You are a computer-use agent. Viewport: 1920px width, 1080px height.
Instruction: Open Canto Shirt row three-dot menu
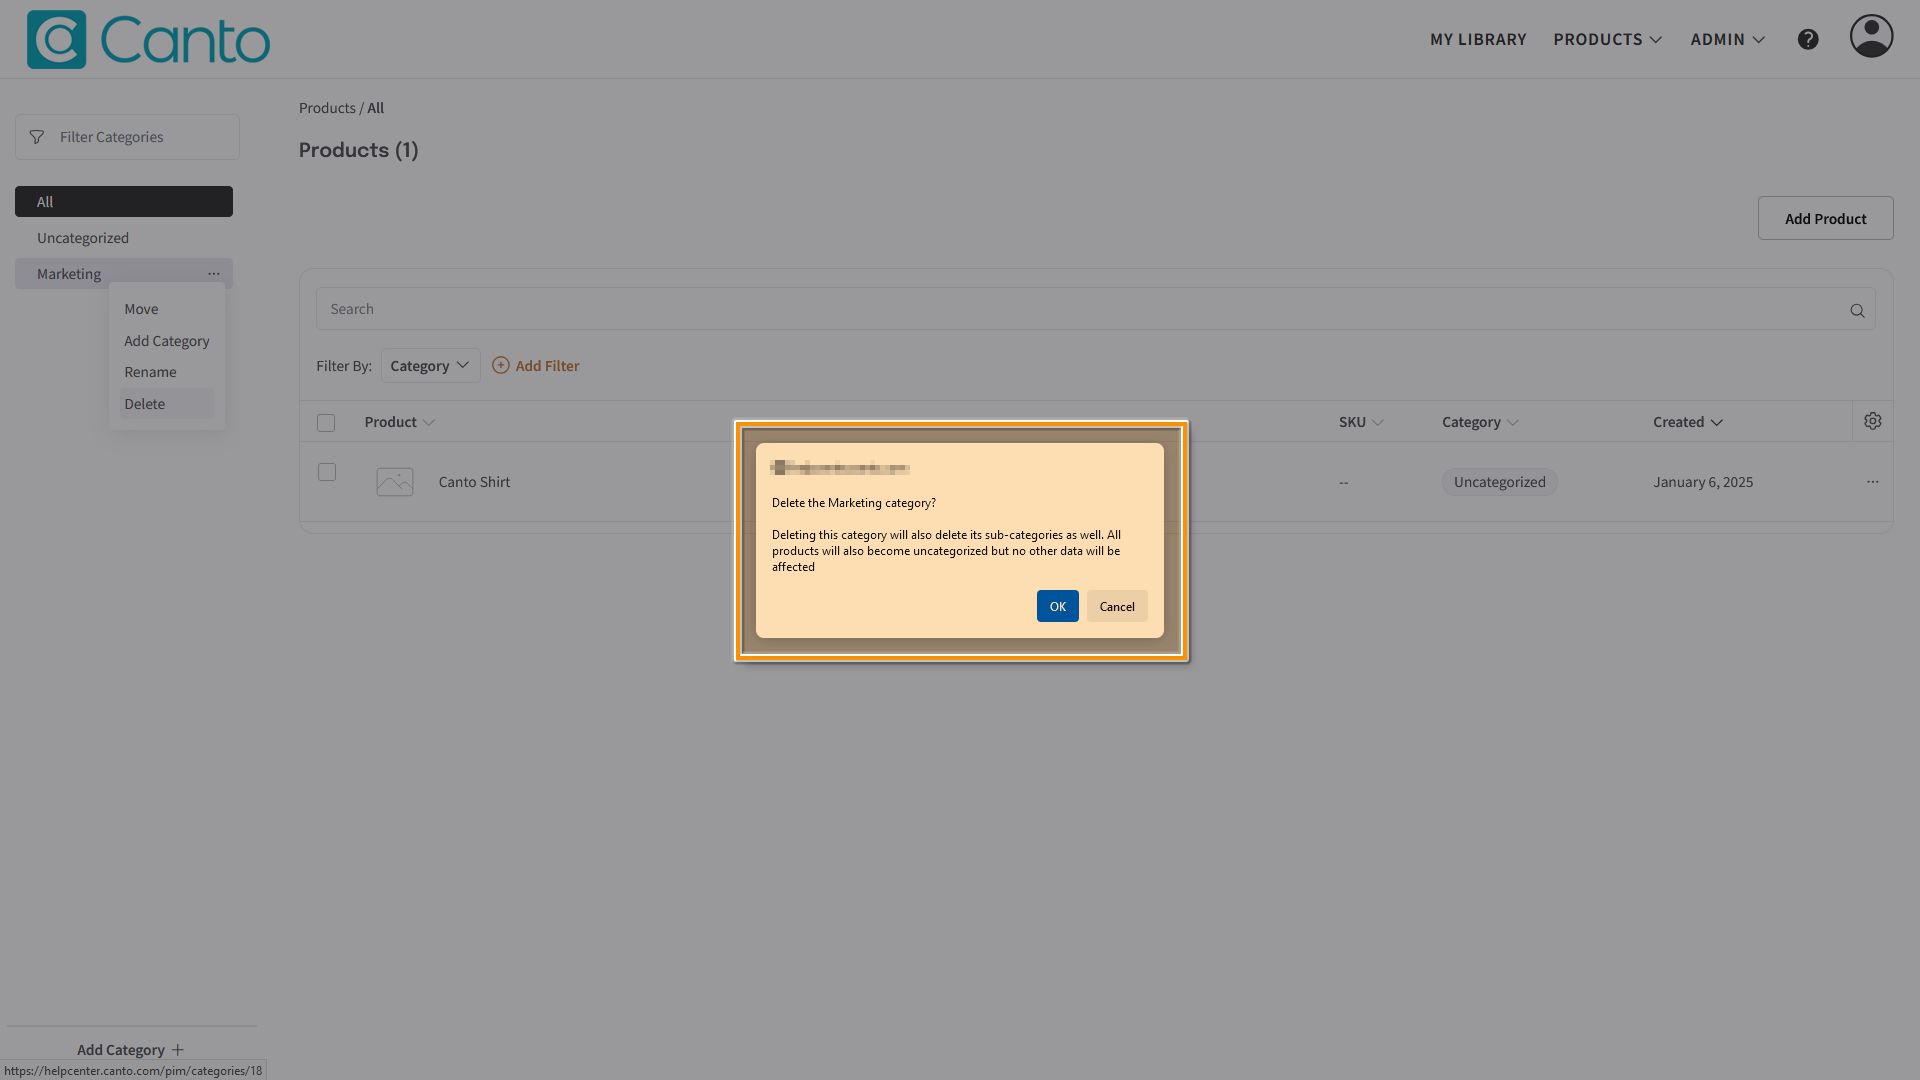(1873, 482)
